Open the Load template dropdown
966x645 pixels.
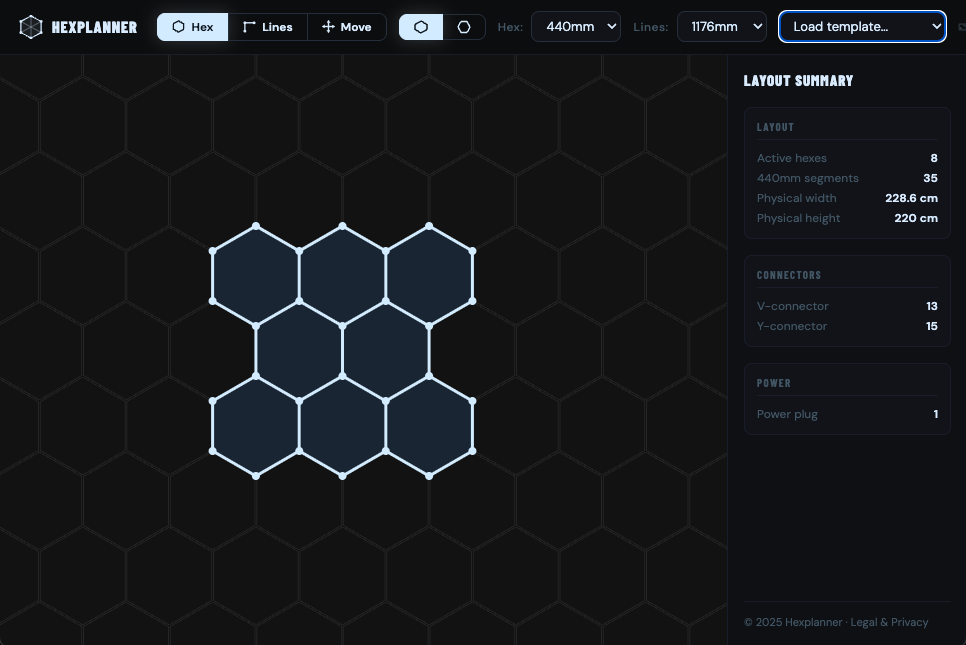(x=862, y=26)
